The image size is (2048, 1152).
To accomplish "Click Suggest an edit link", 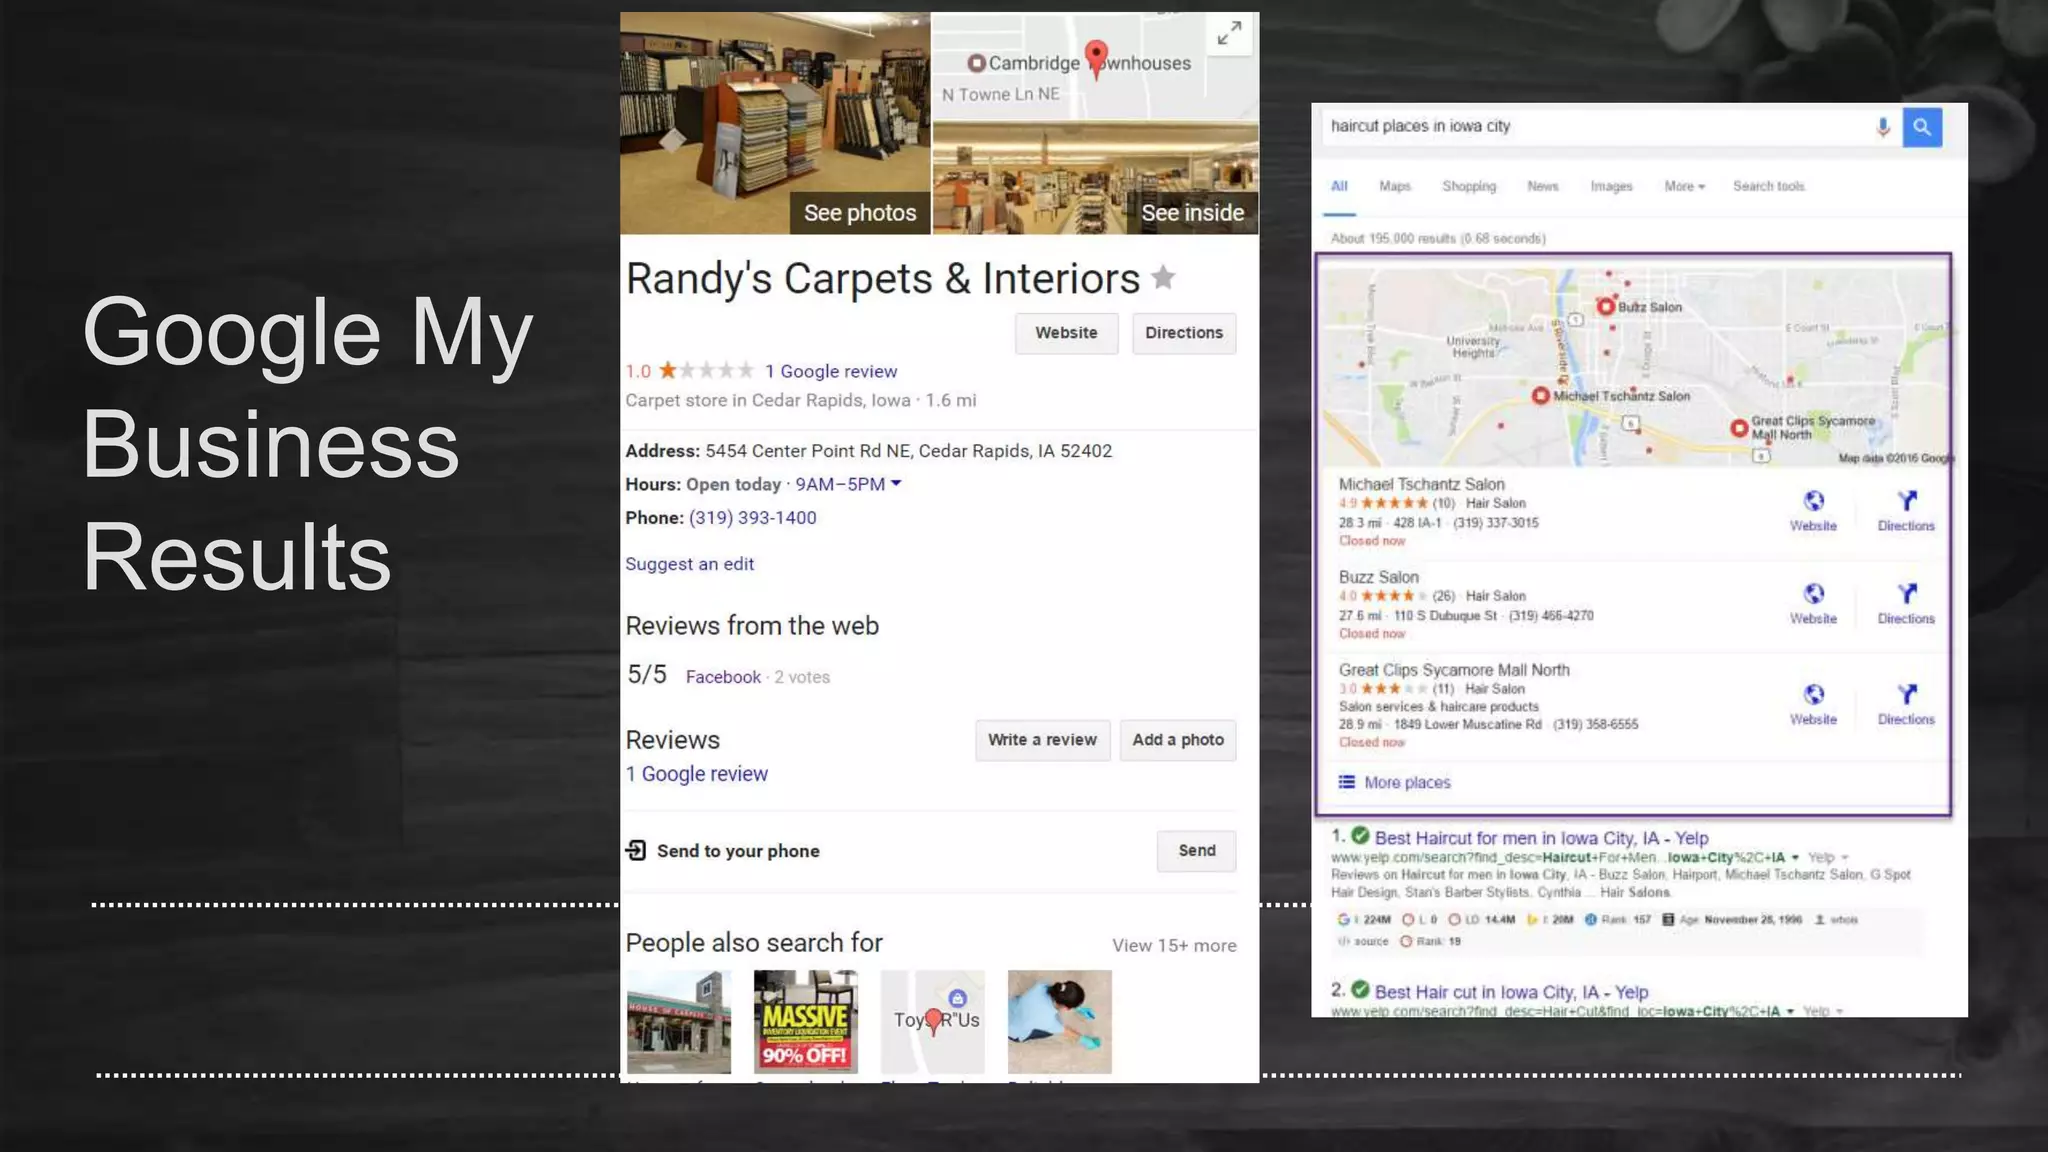I will (x=689, y=564).
